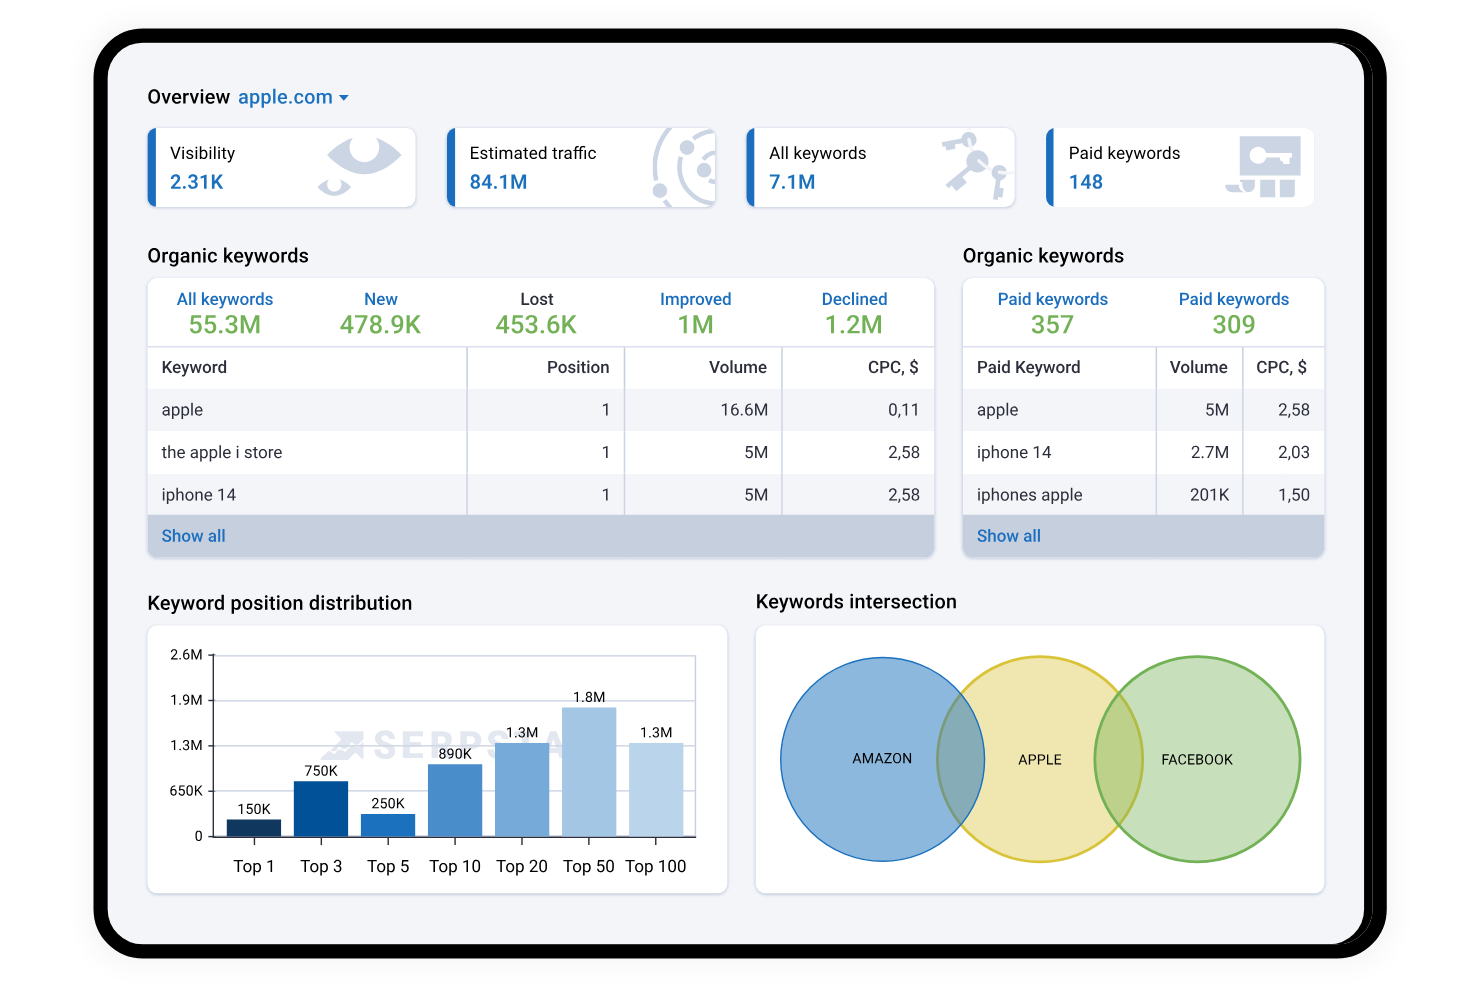
Task: Click the Top 50 axis label
Action: 589,866
